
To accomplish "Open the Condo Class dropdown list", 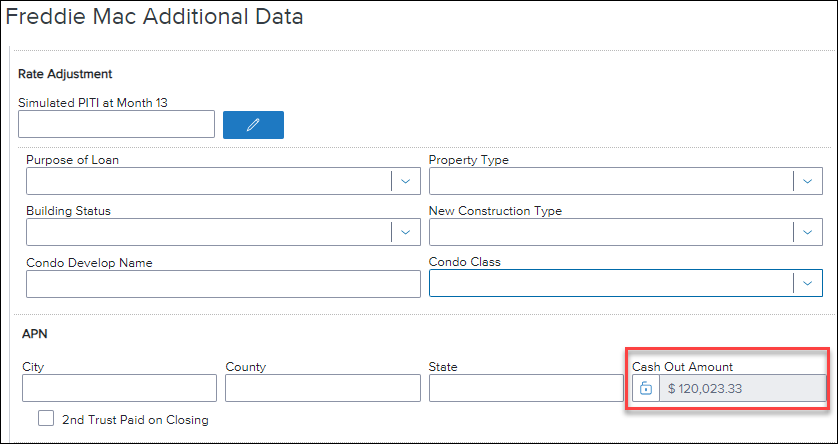I will (x=626, y=283).
